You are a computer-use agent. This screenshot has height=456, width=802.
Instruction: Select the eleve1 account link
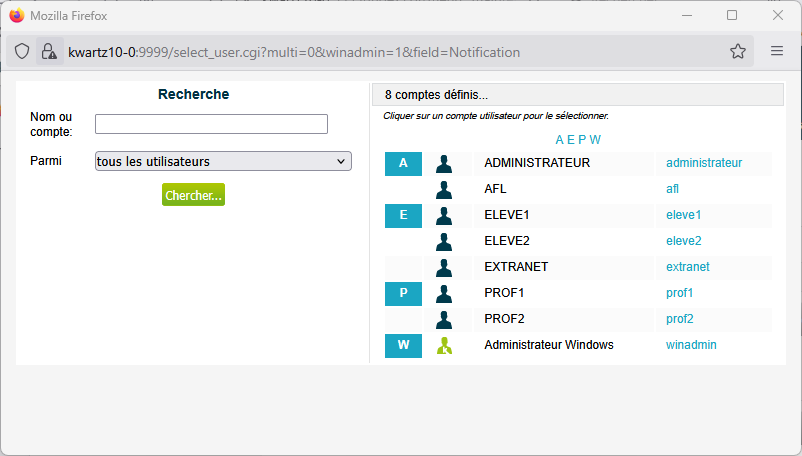pyautogui.click(x=683, y=215)
